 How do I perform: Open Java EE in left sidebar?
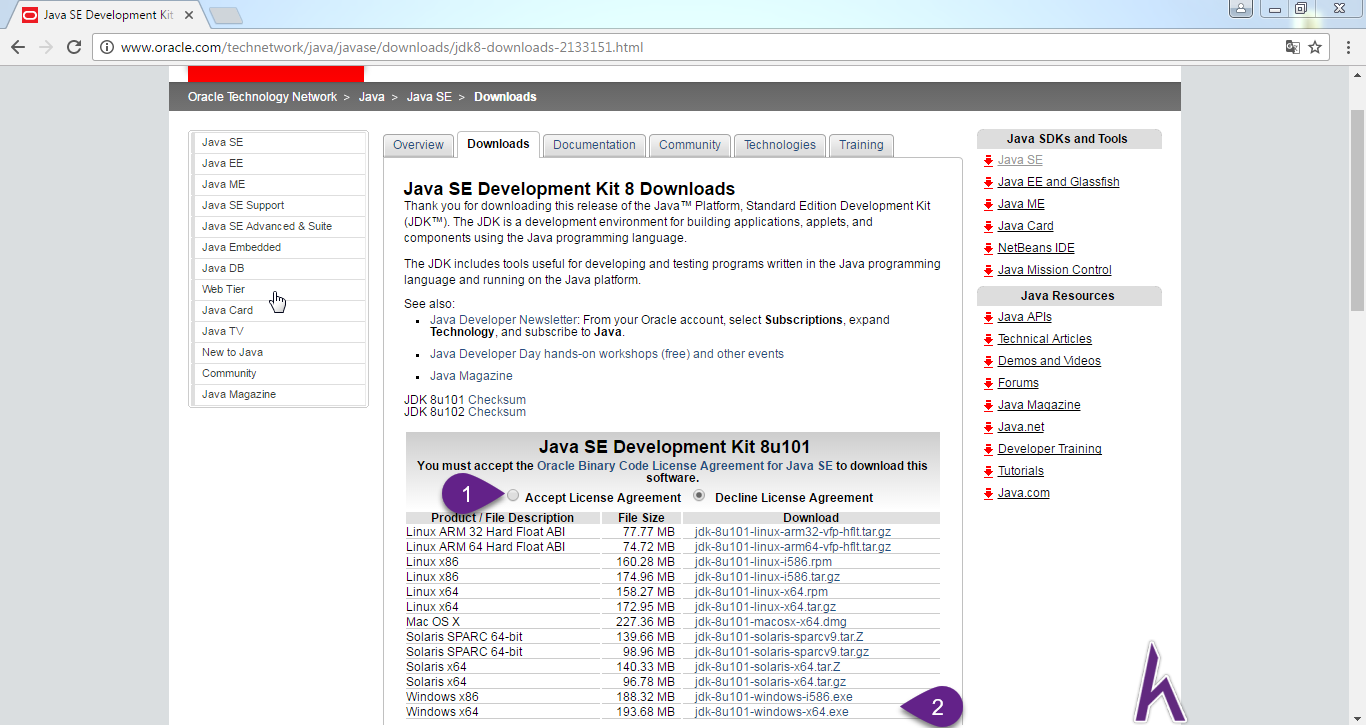click(x=279, y=163)
